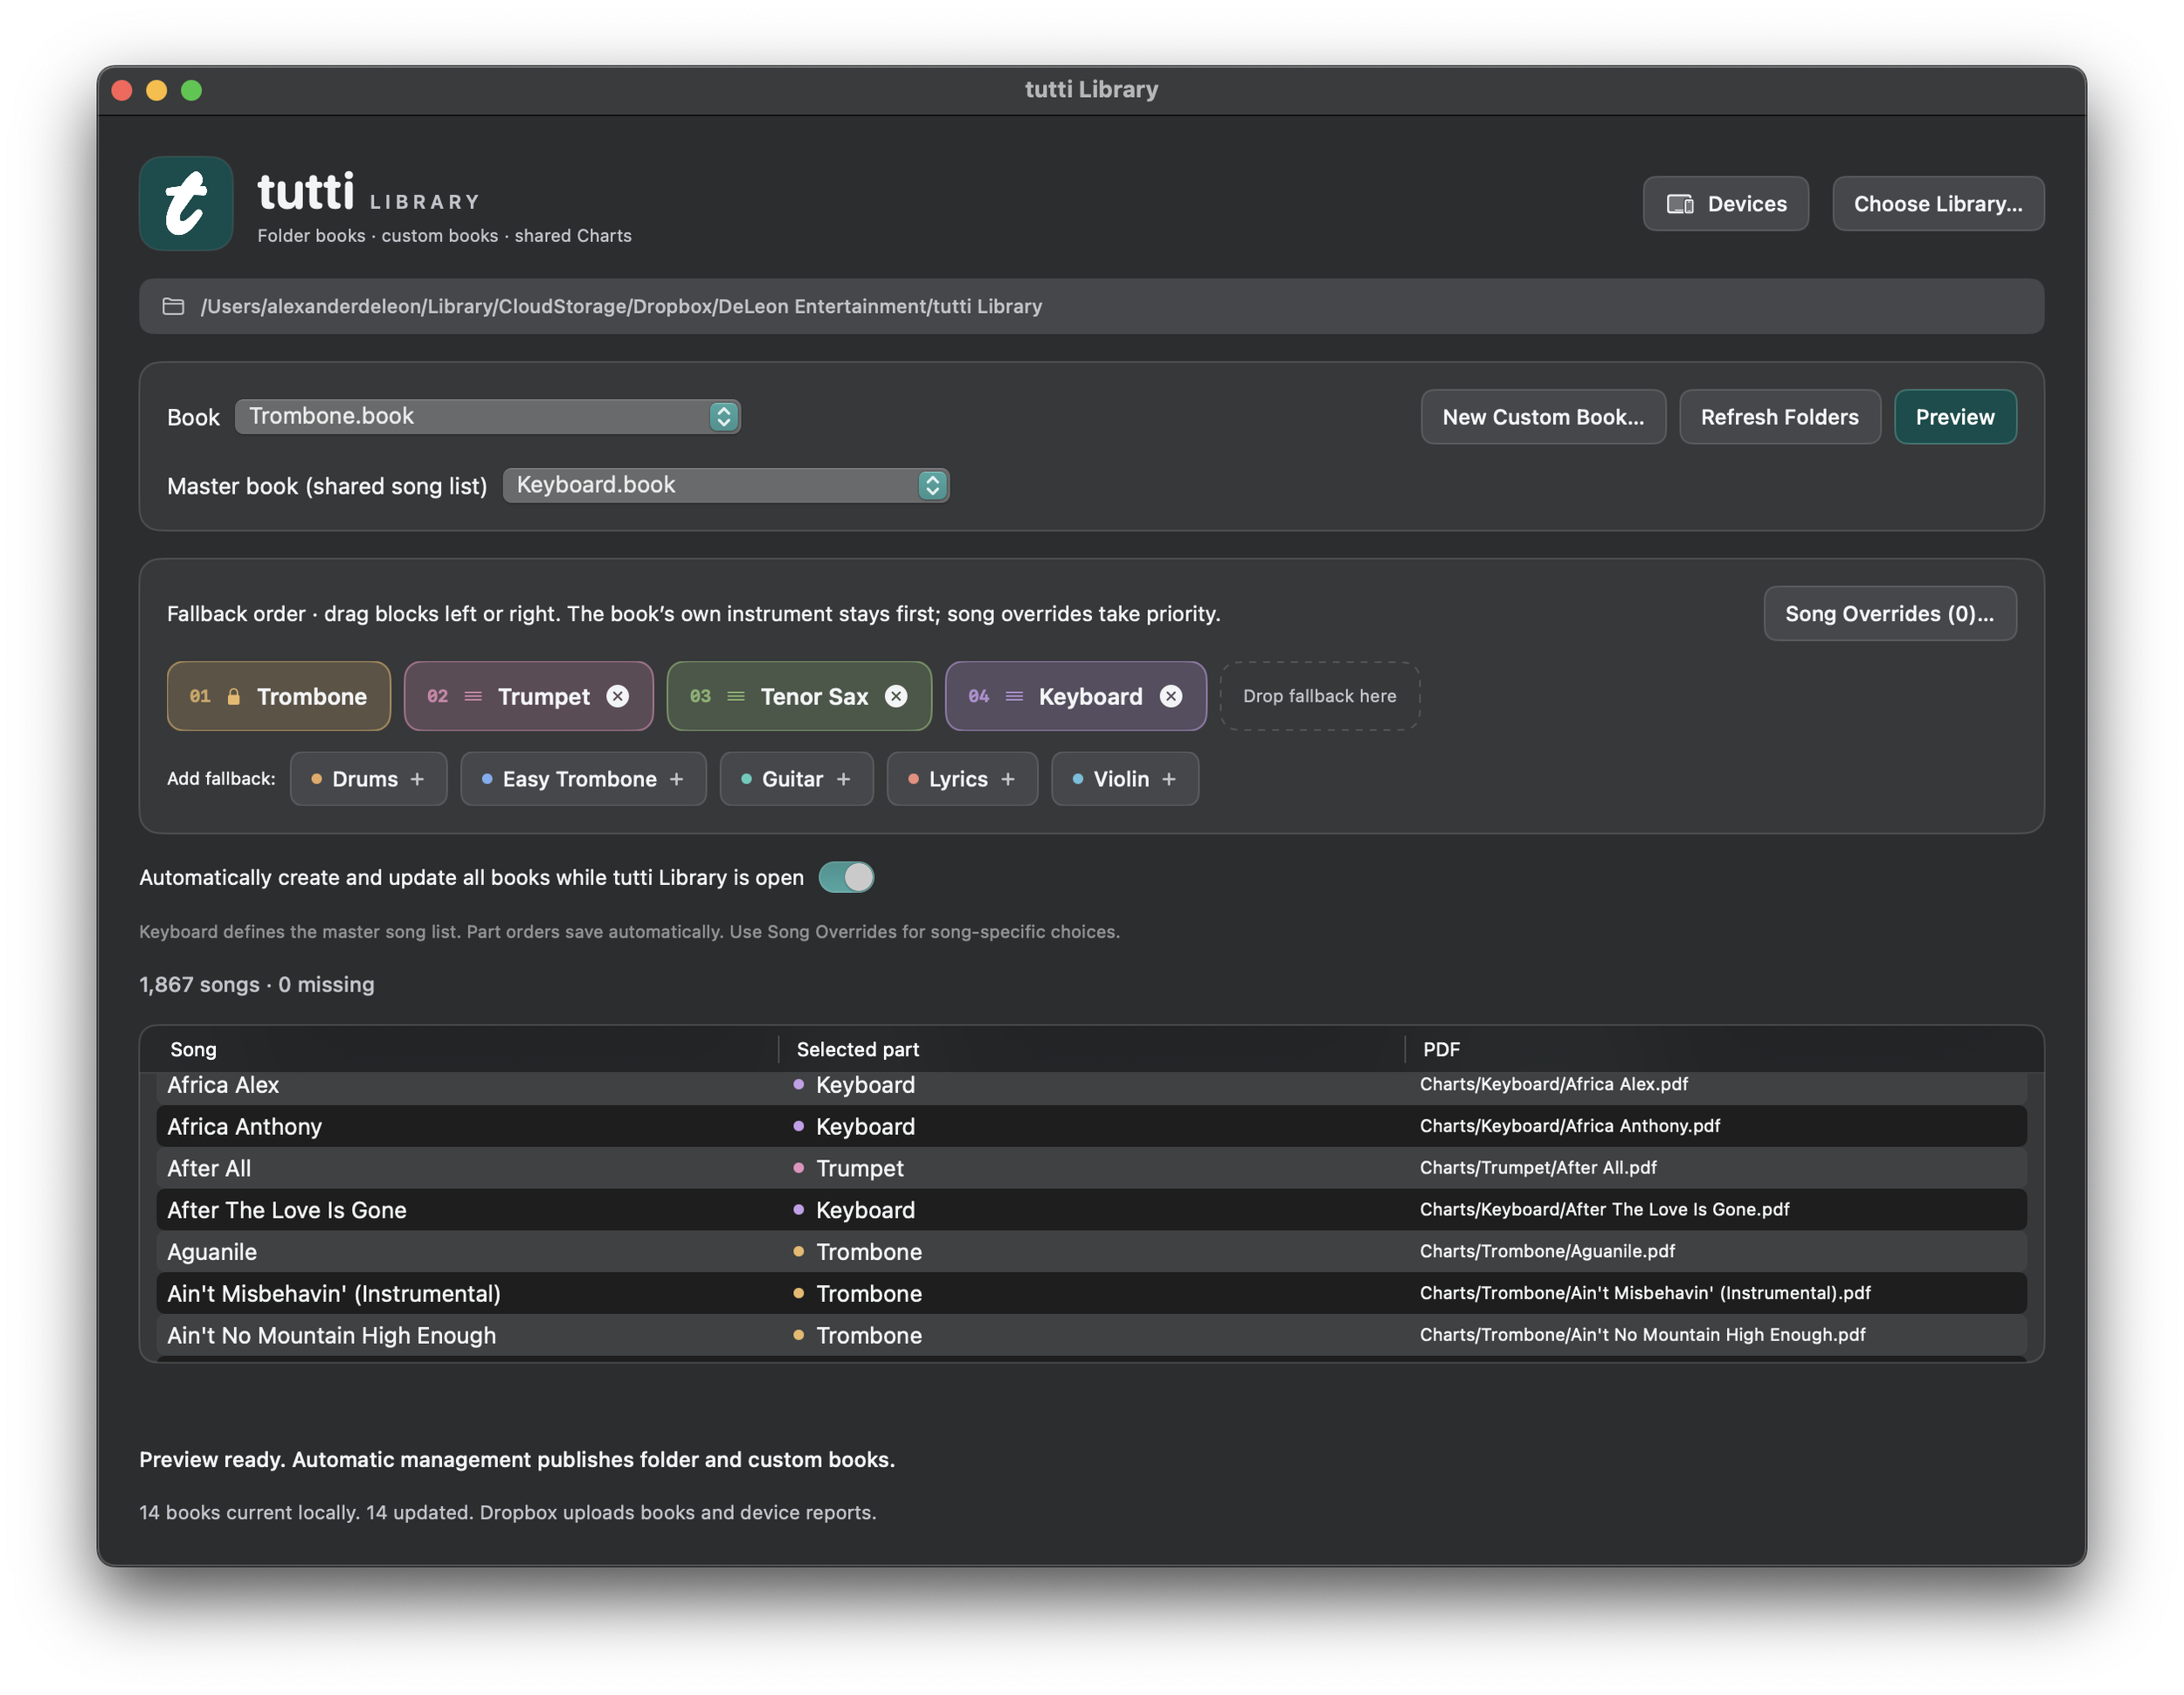Click the folder icon beside library path

(x=173, y=306)
